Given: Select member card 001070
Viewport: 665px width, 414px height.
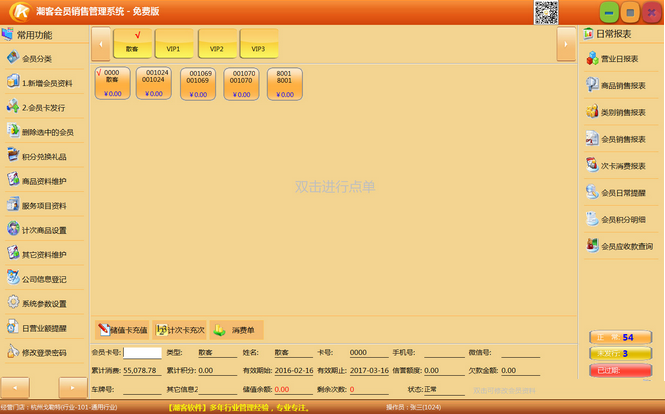Looking at the screenshot, I should point(241,84).
